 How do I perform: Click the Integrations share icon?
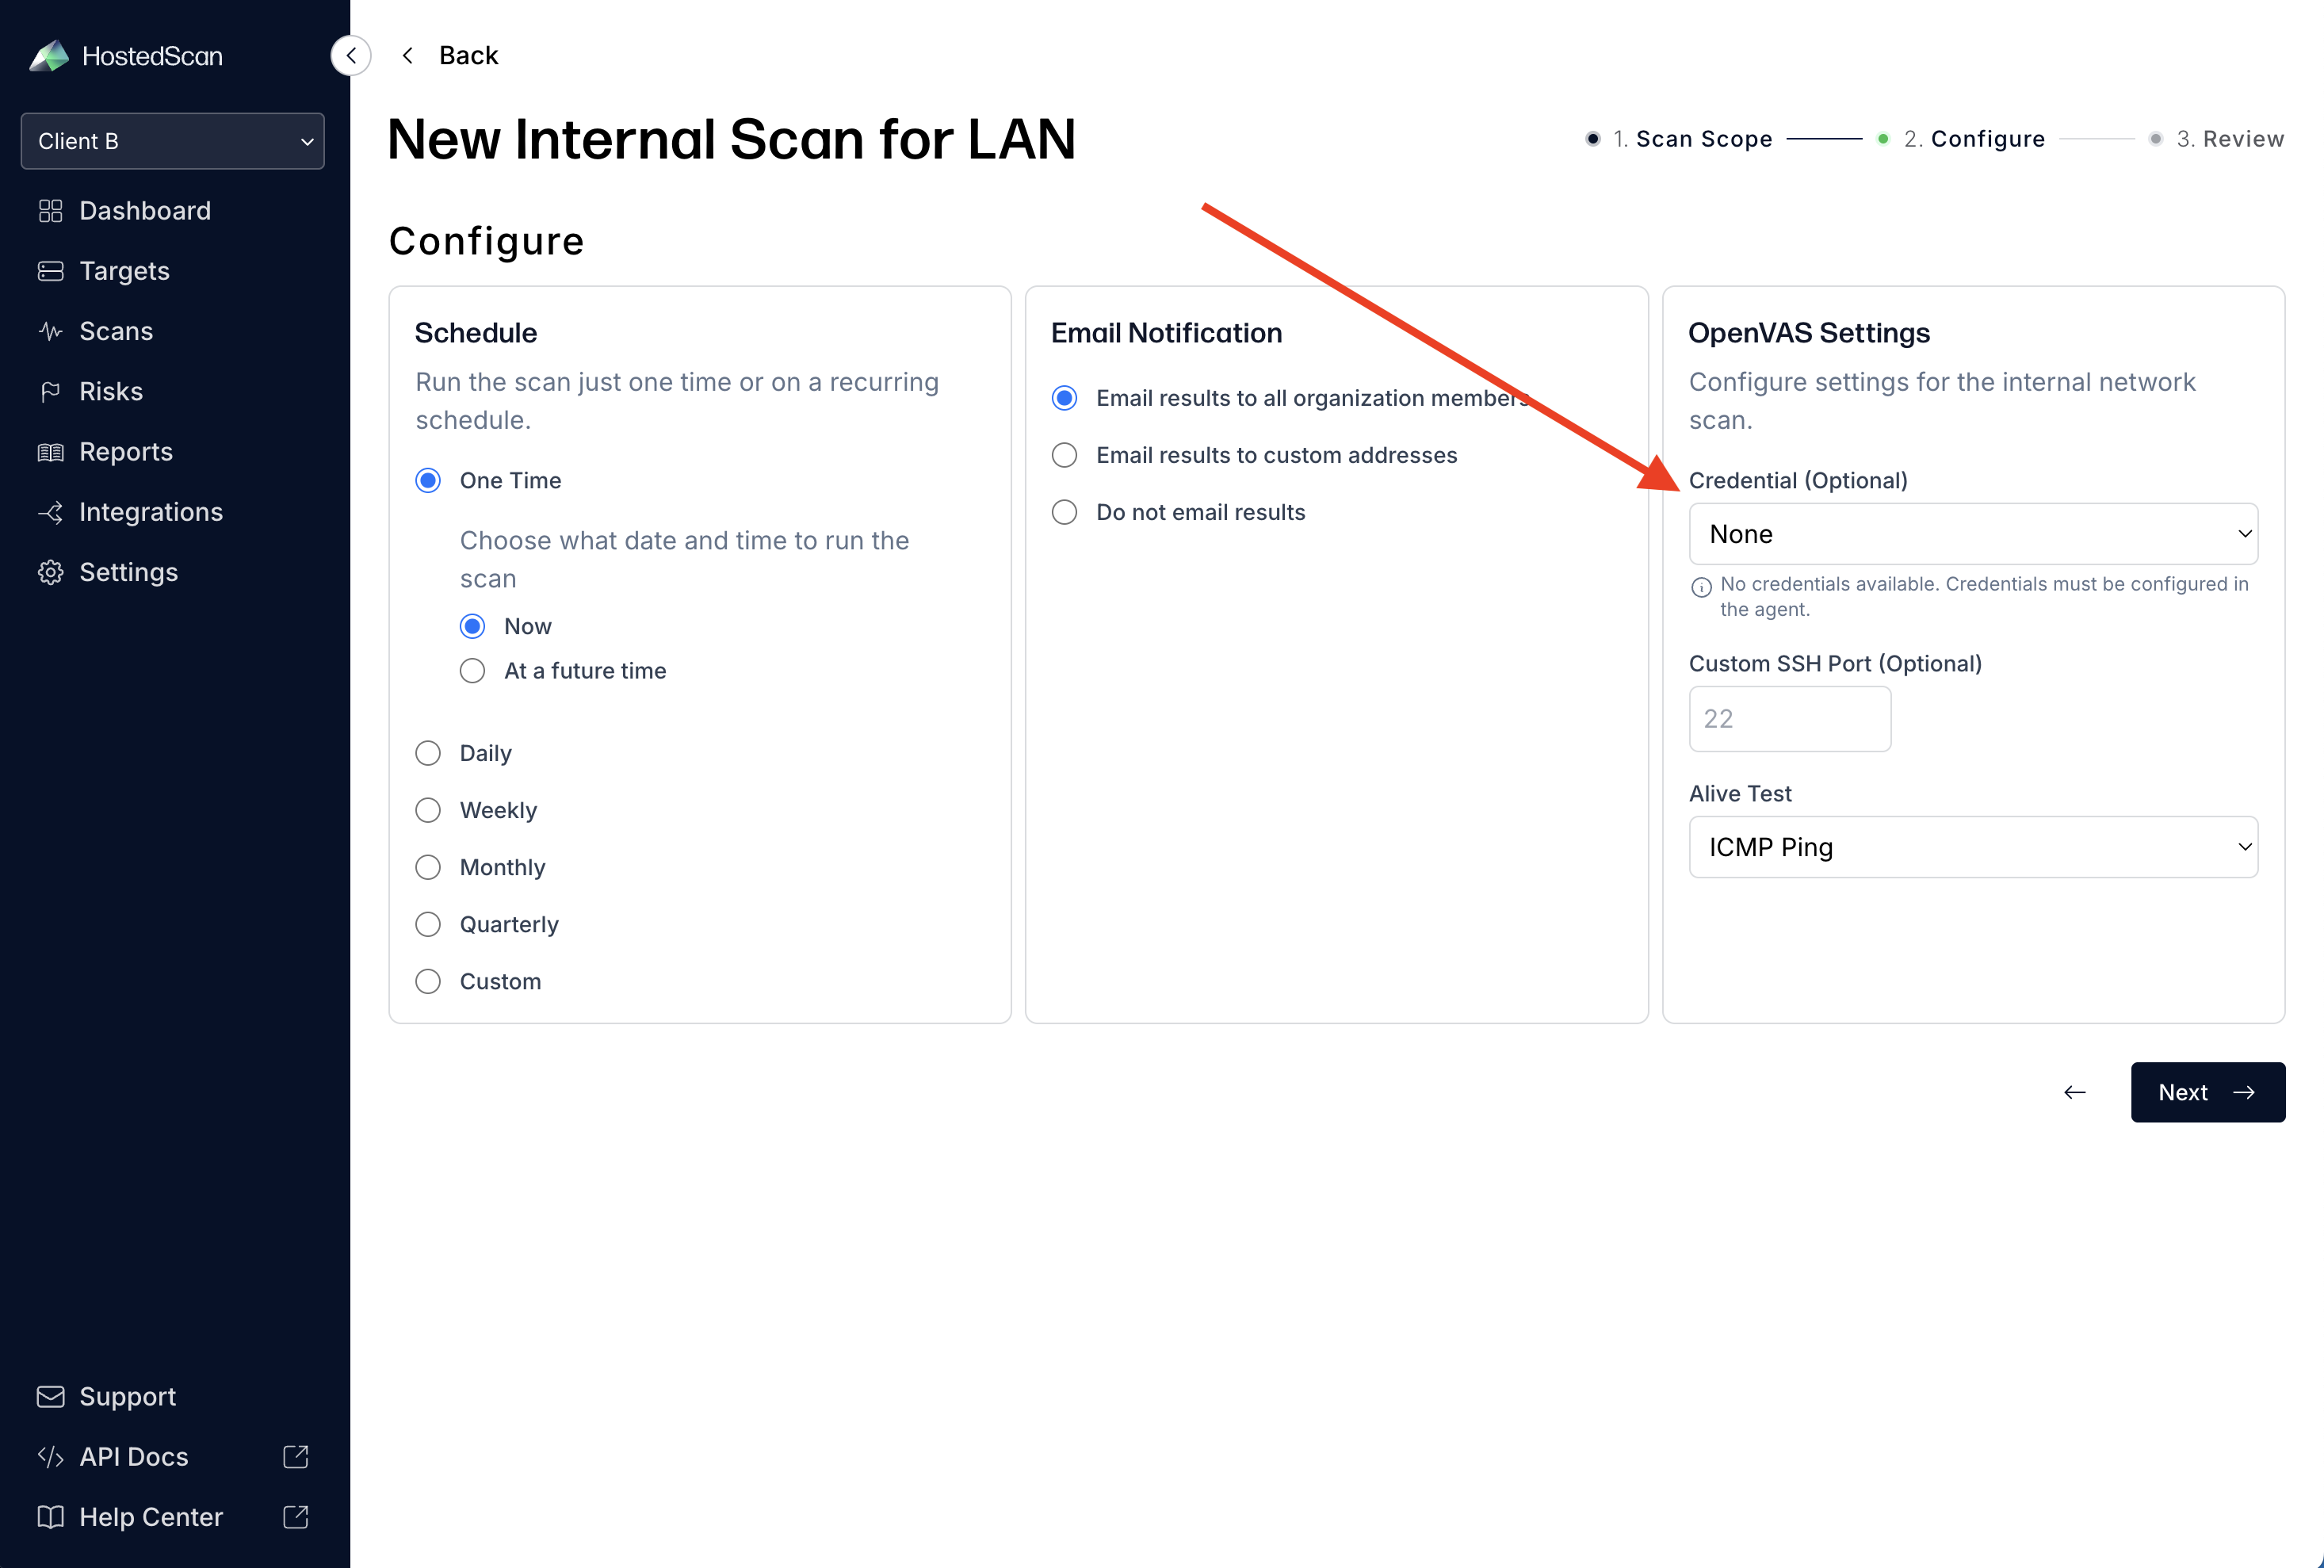(50, 512)
